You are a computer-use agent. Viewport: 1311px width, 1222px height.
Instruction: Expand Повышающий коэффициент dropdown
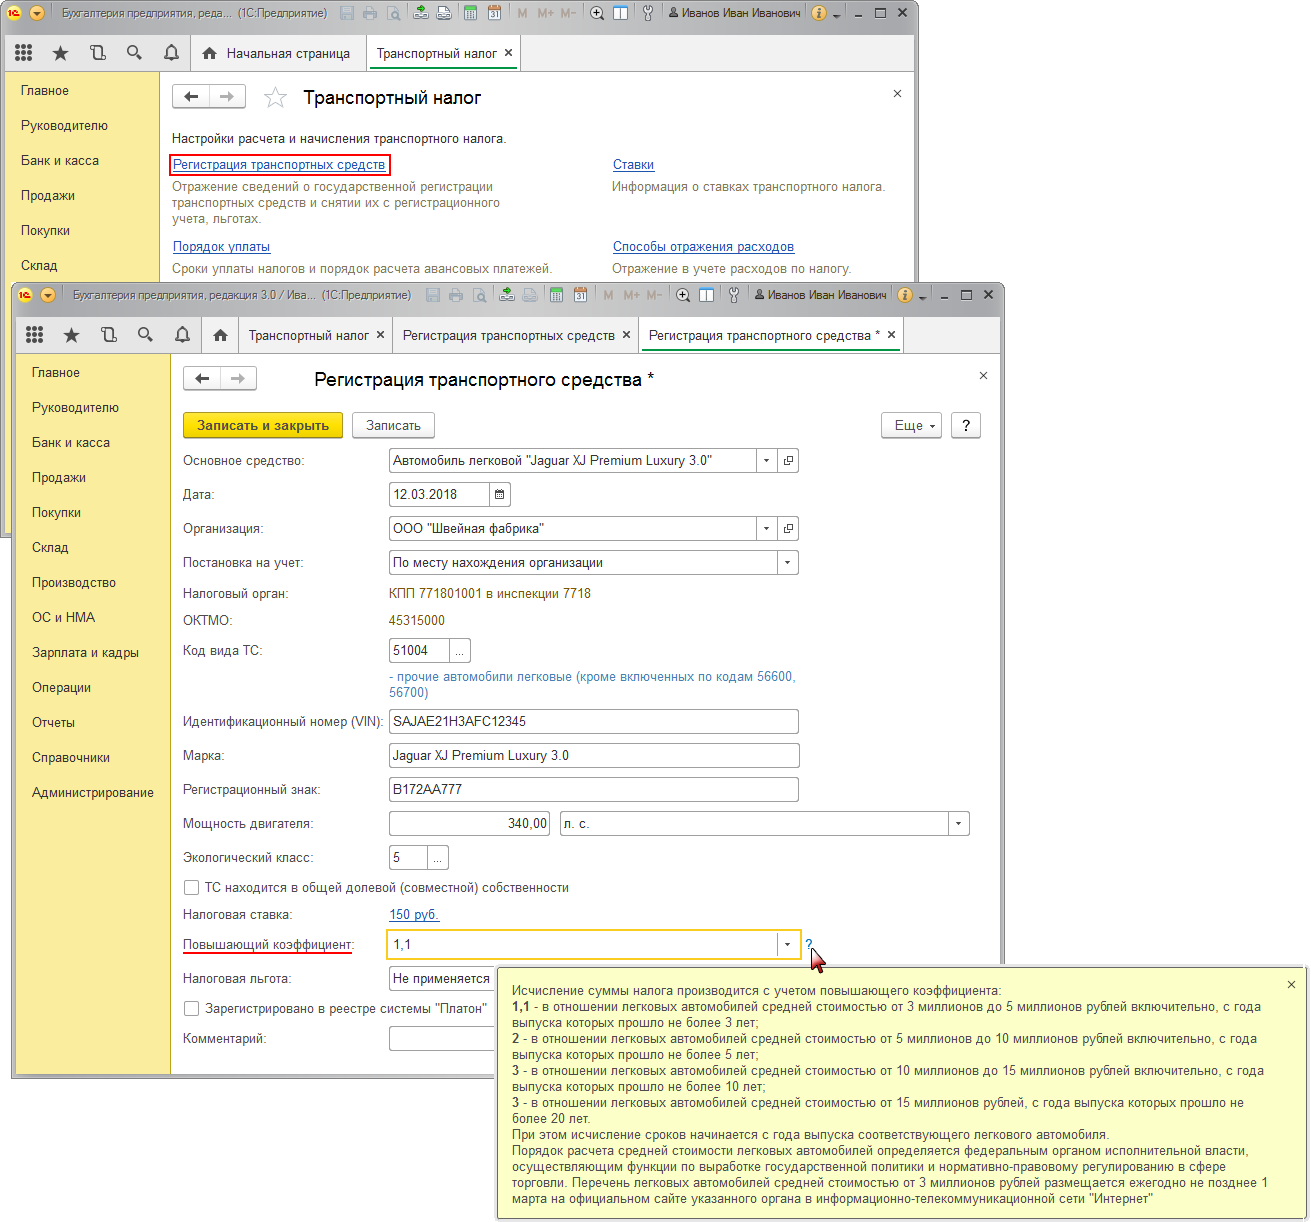[x=787, y=944]
